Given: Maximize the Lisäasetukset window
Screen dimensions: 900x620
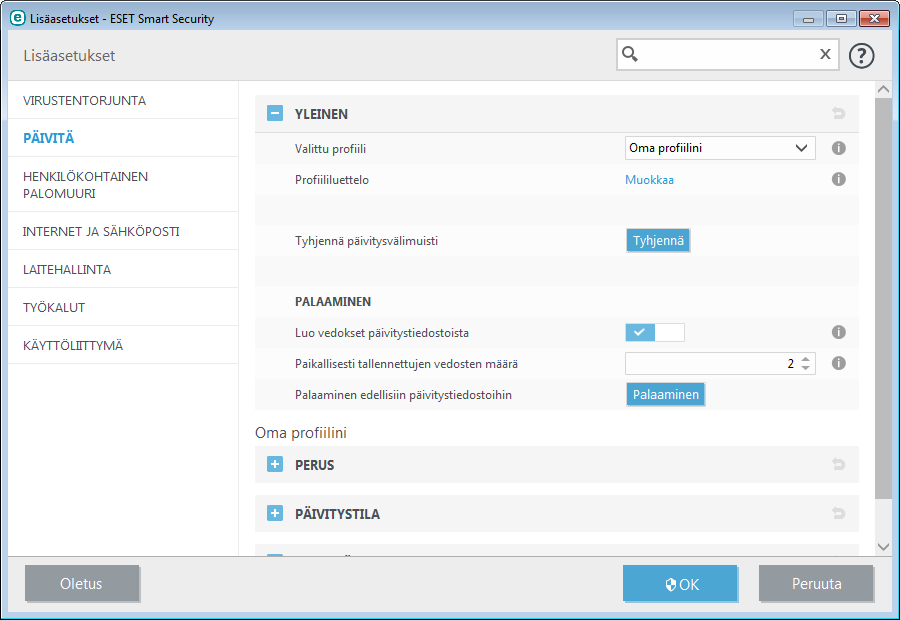Looking at the screenshot, I should [x=841, y=19].
